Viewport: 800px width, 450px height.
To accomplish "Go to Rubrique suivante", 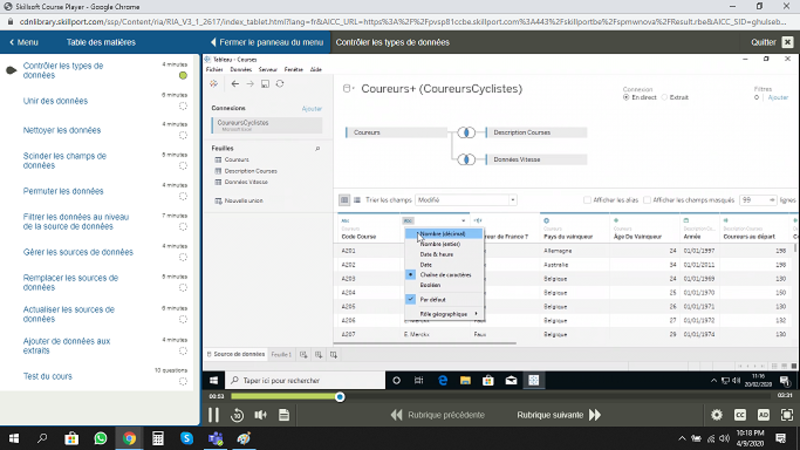I will click(559, 415).
